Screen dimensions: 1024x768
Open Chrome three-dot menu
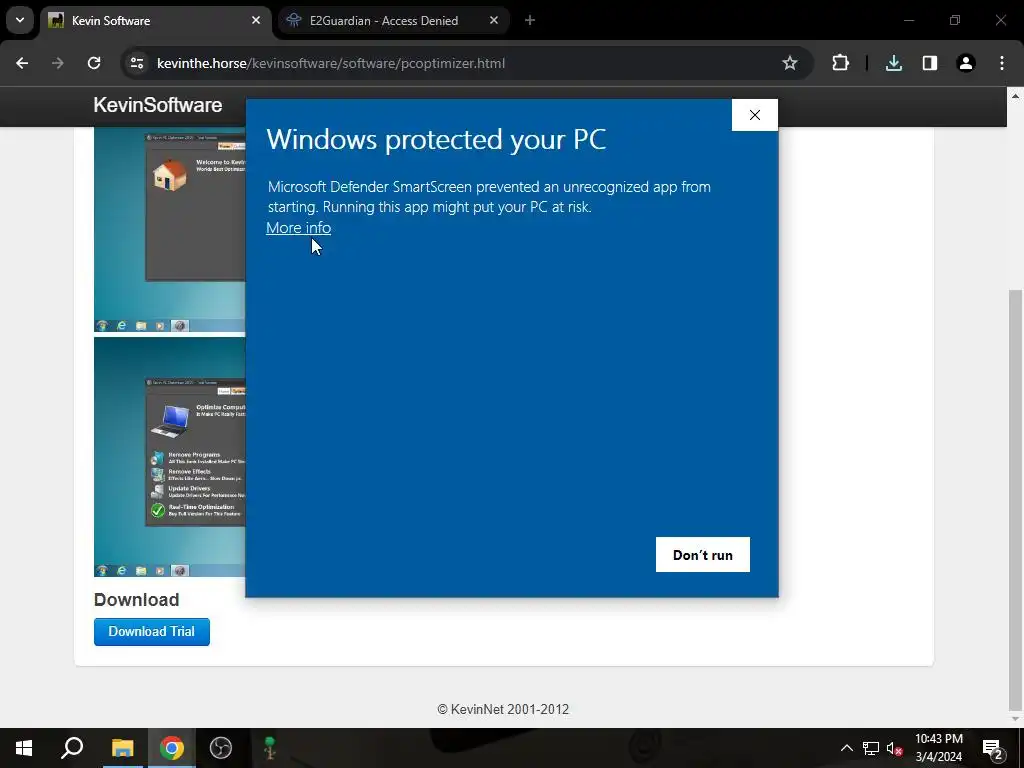(x=1002, y=63)
